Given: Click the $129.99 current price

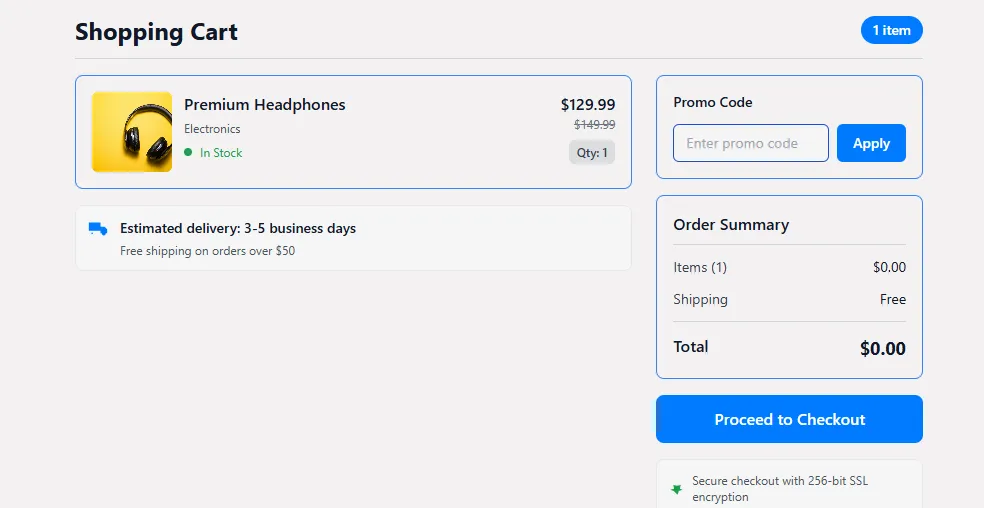Looking at the screenshot, I should pyautogui.click(x=587, y=105).
